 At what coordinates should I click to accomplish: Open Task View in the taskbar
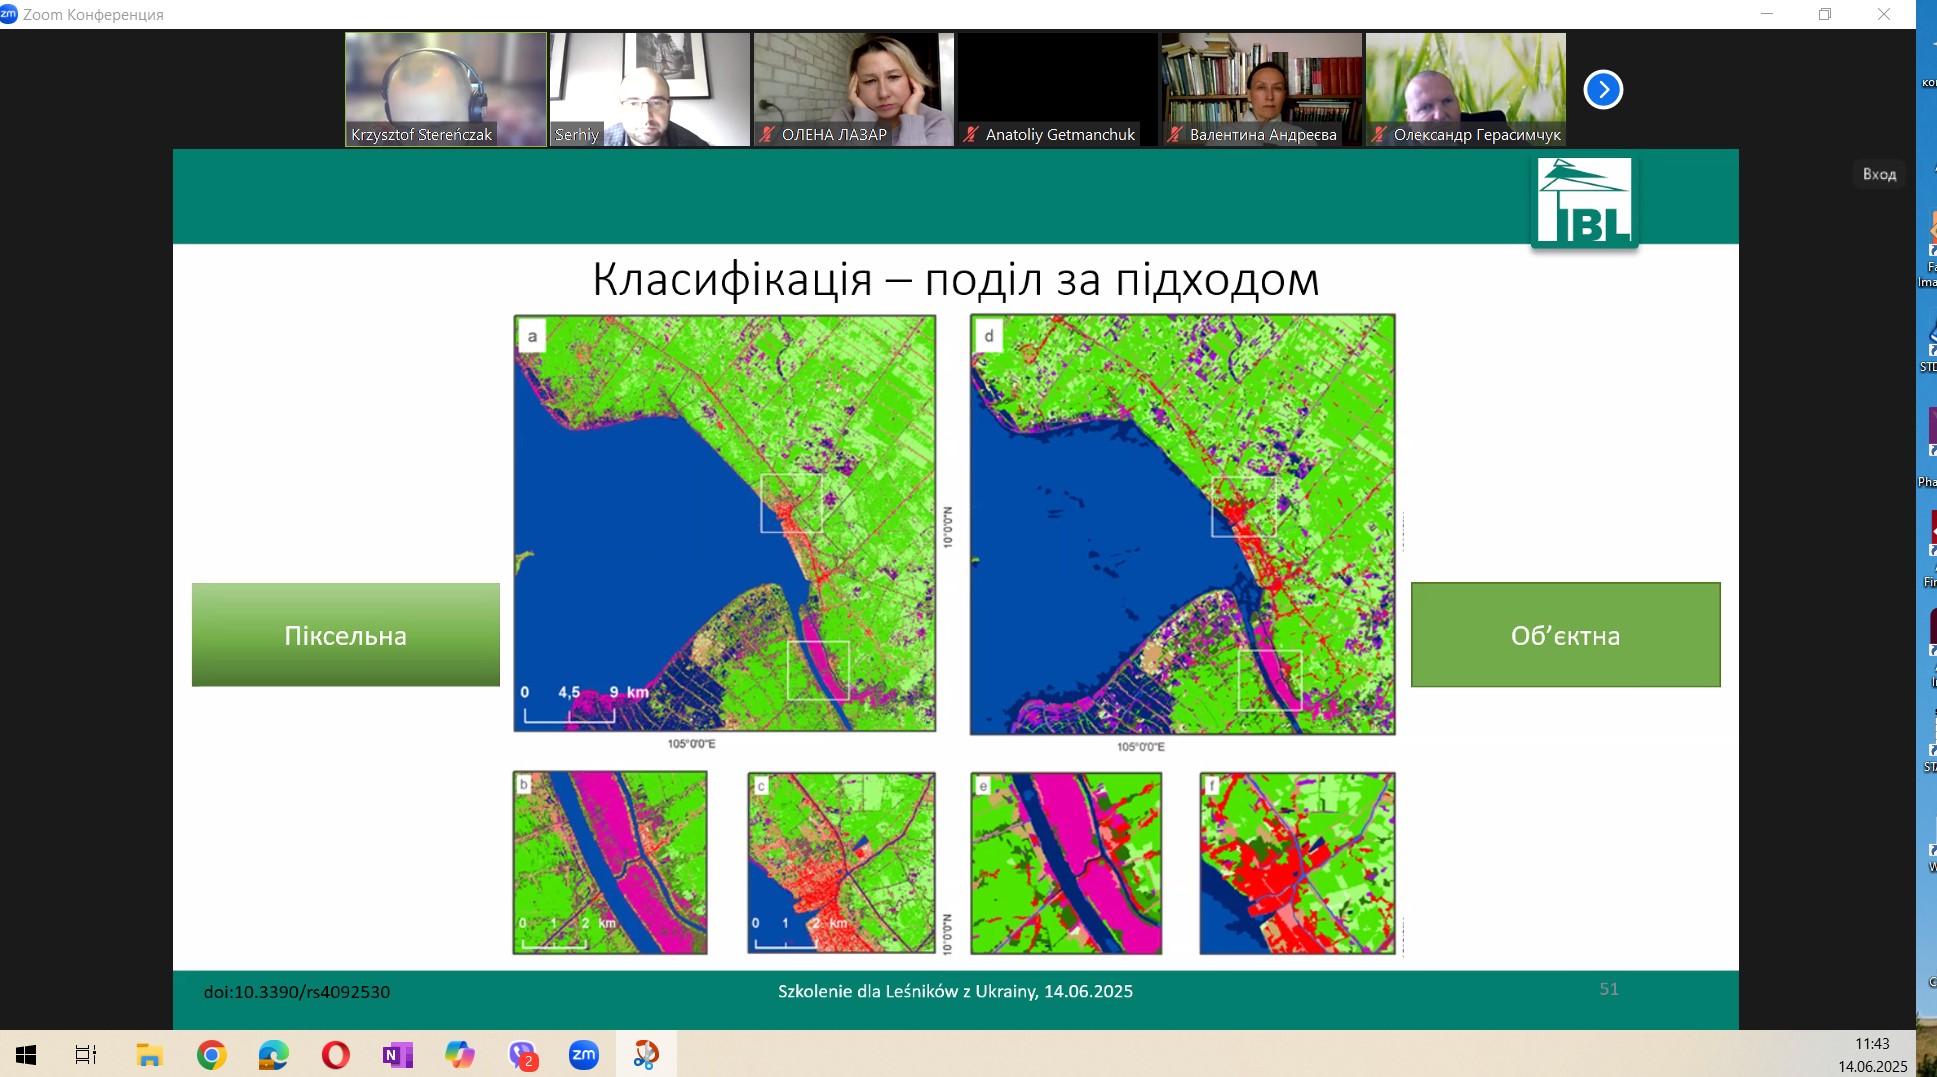pyautogui.click(x=86, y=1055)
